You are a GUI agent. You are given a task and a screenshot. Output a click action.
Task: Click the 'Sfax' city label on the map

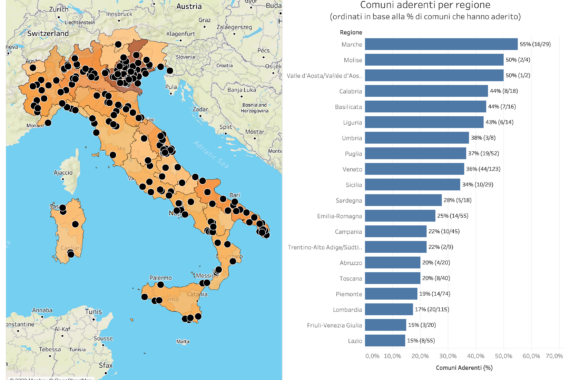tap(106, 365)
